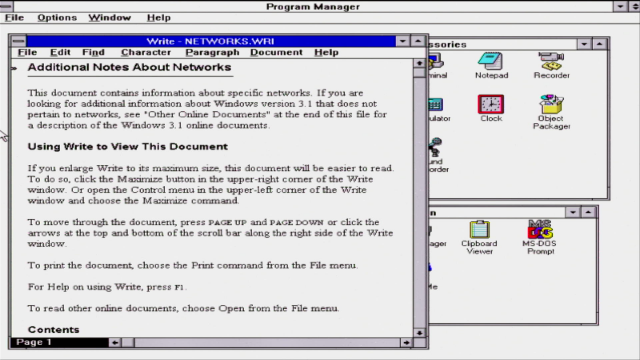Viewport: 640px width, 360px height.
Task: Select the Clipboard Viewer icon
Action: pos(479,238)
